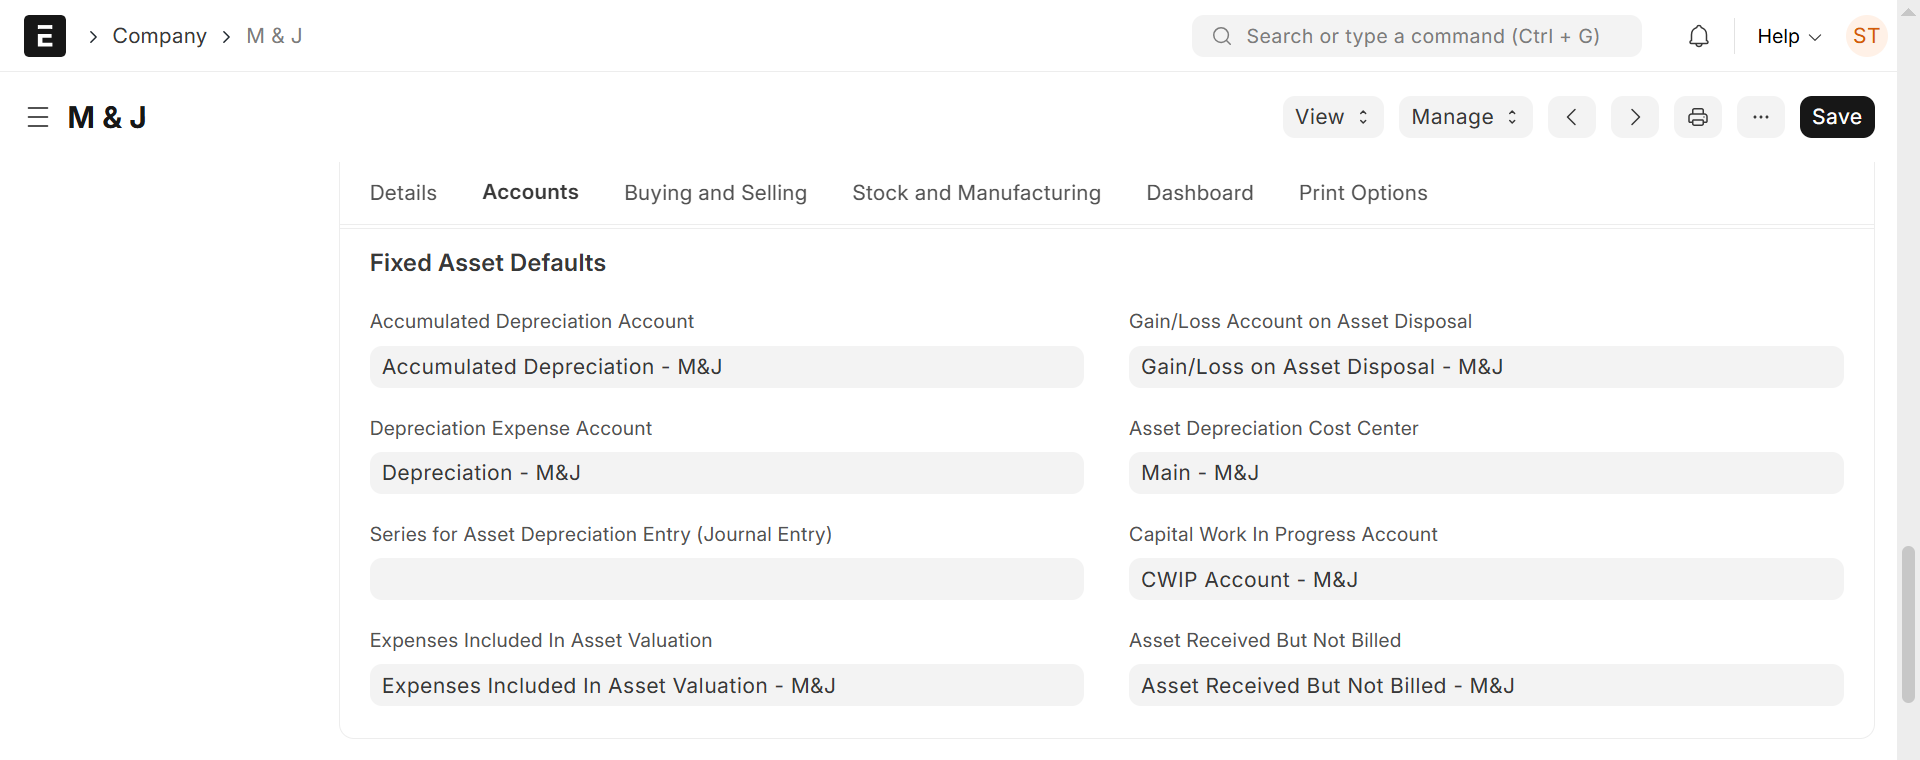The height and width of the screenshot is (760, 1920).
Task: Click the Series for Asset Depreciation Entry field
Action: (726, 579)
